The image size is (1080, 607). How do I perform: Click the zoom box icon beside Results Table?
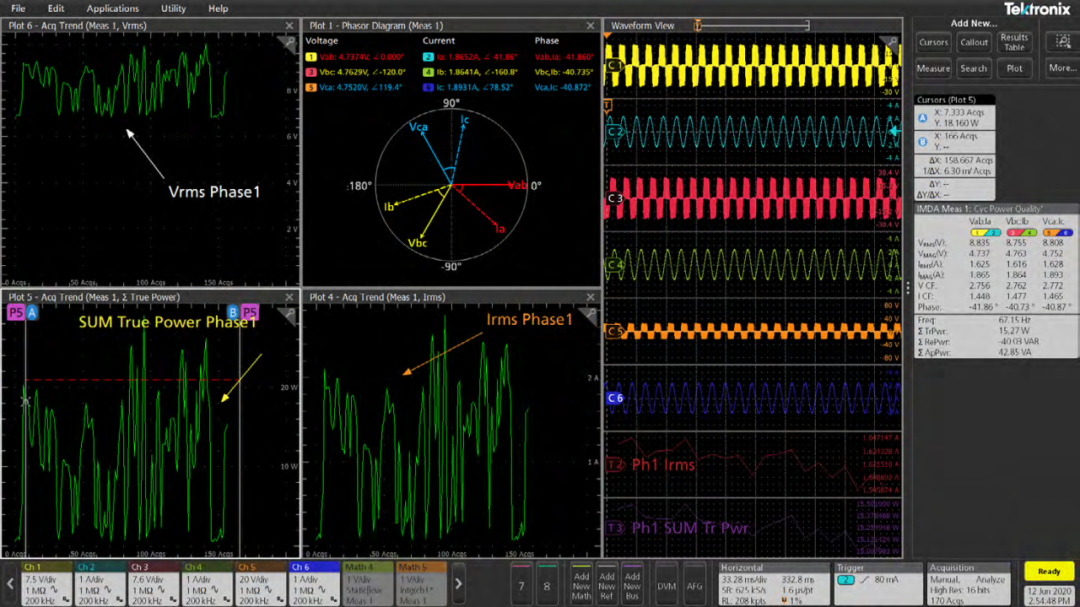(x=1062, y=42)
